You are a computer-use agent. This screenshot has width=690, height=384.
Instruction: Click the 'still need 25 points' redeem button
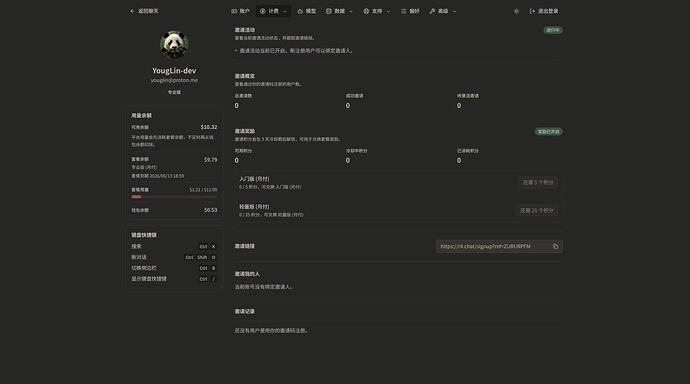[x=536, y=211]
